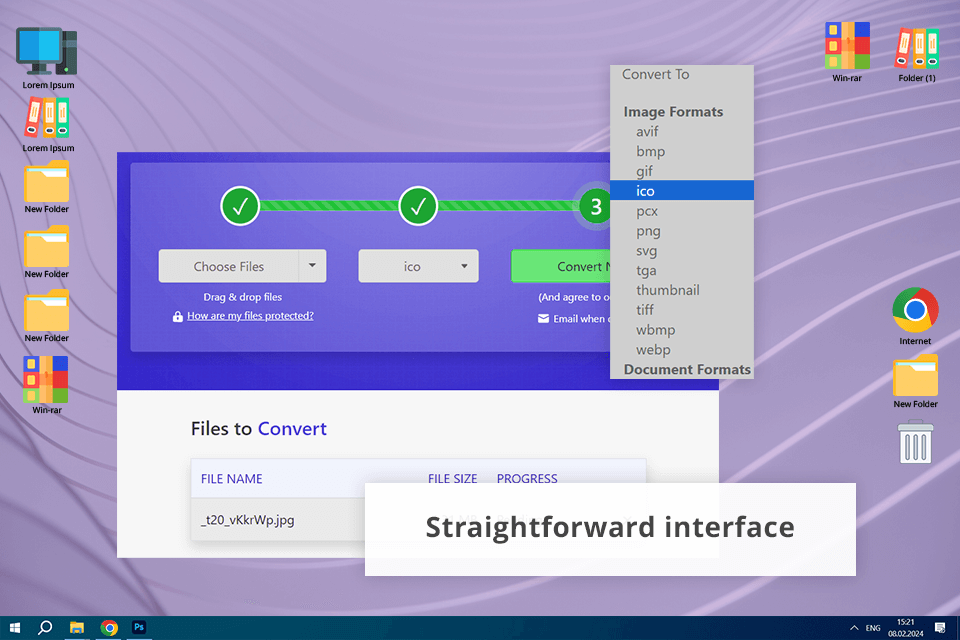Open File Explorer from the taskbar
This screenshot has width=960, height=640.
tap(77, 628)
